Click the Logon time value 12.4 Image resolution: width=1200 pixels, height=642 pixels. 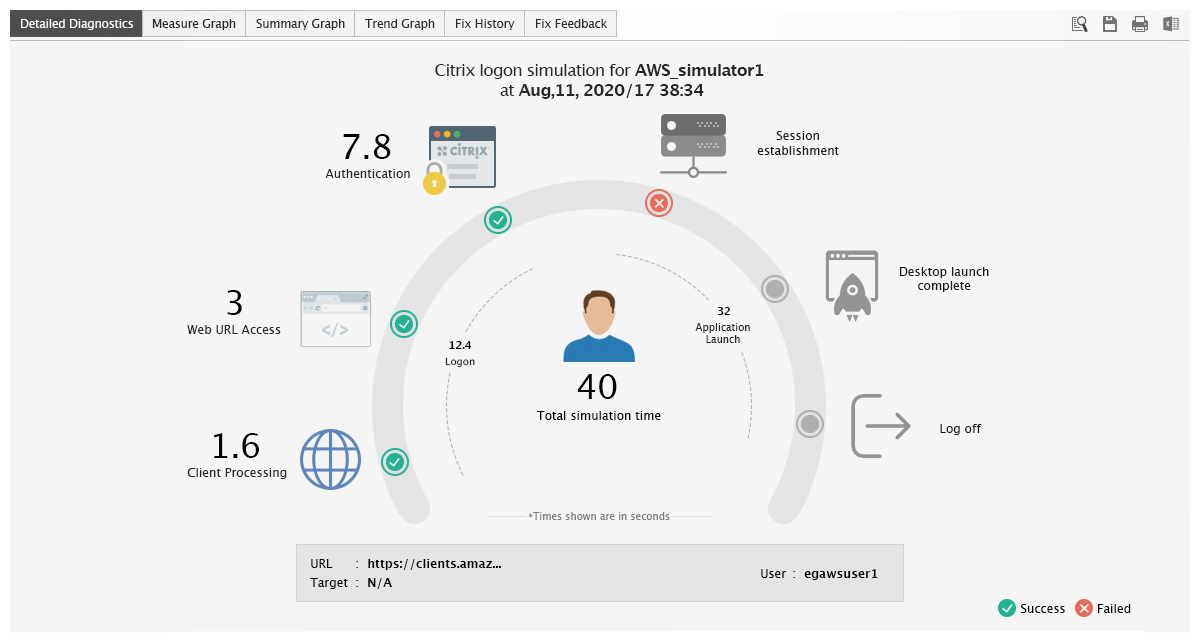pyautogui.click(x=460, y=345)
